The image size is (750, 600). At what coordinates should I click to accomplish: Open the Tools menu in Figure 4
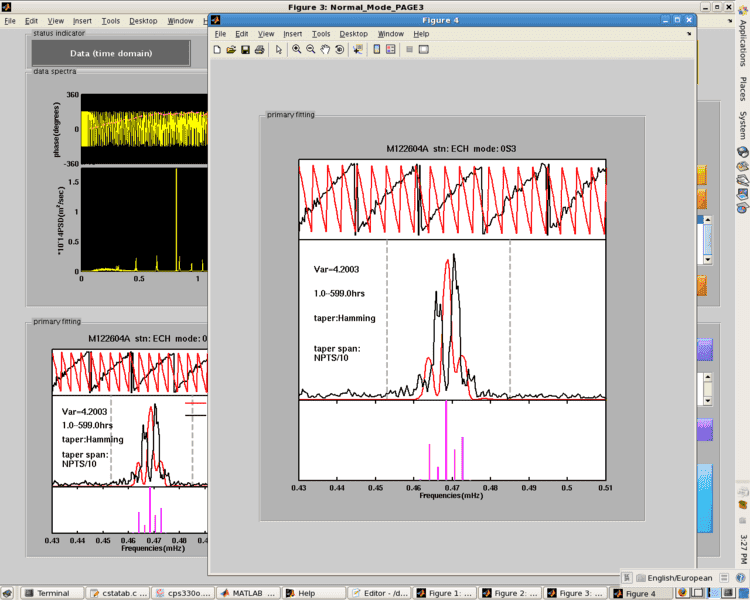(321, 34)
